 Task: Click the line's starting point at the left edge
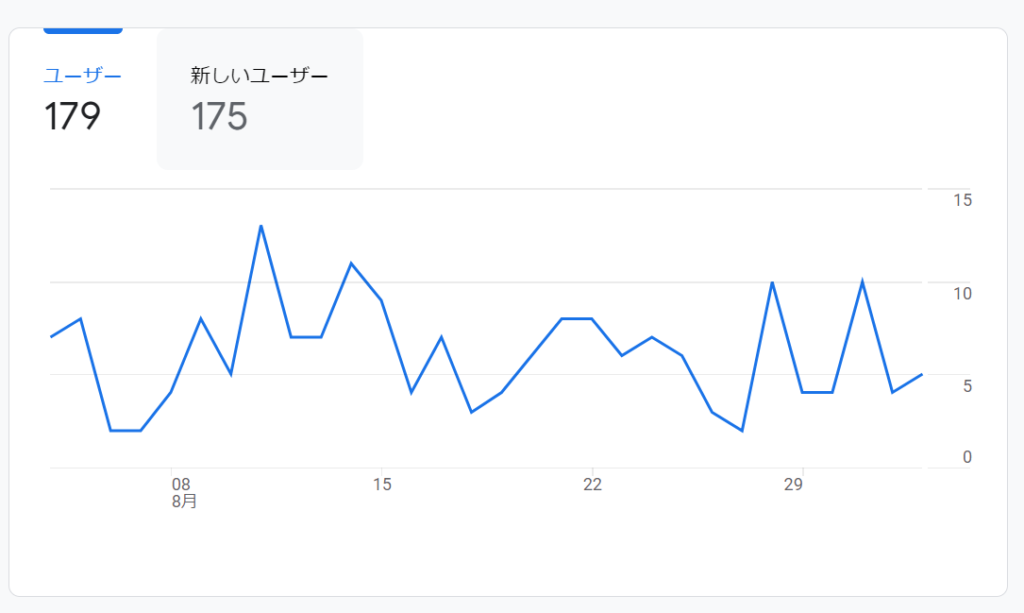(x=51, y=337)
